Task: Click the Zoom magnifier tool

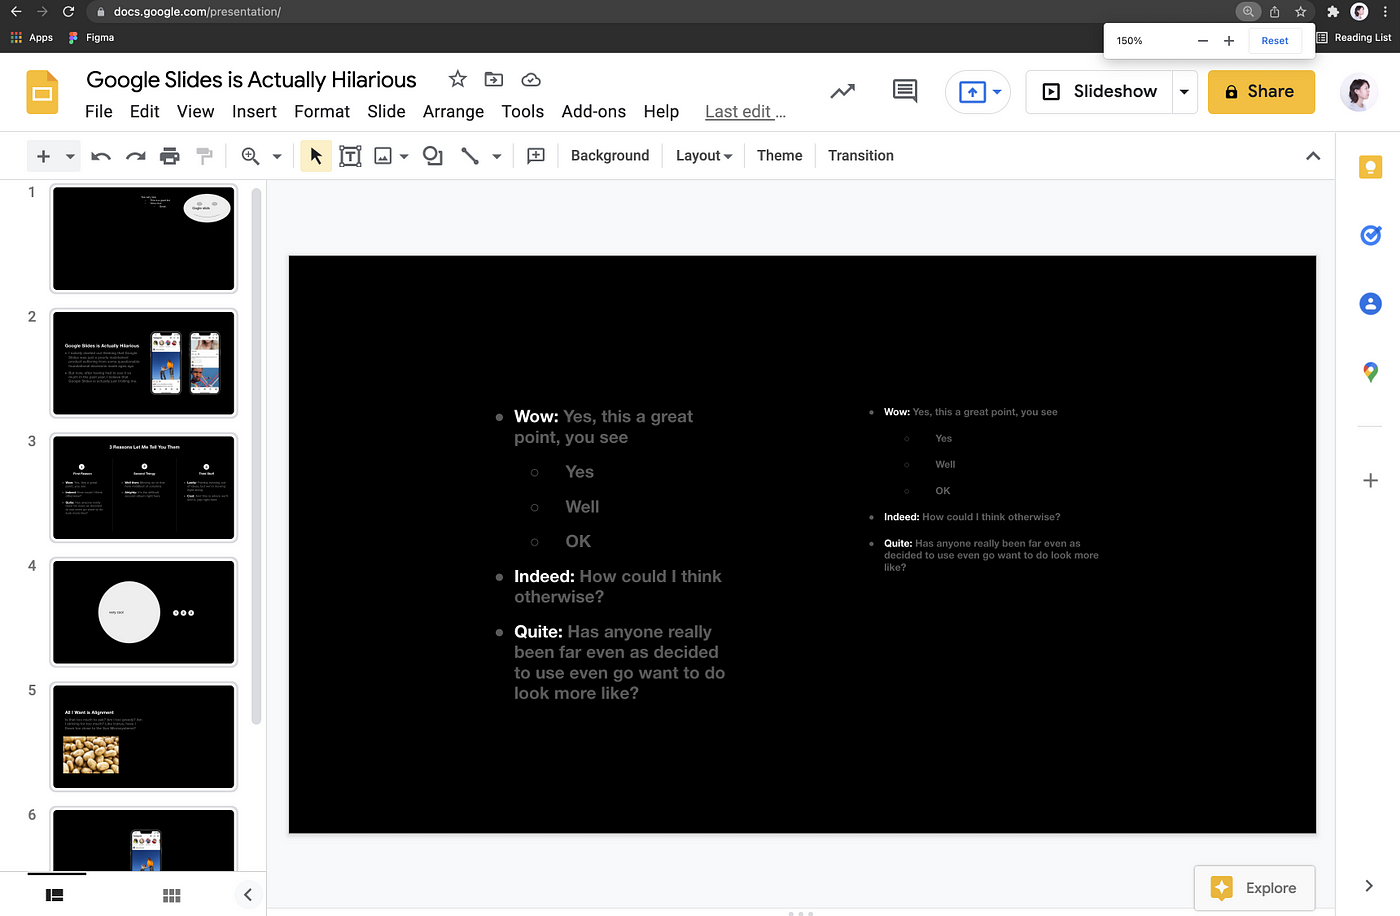Action: [250, 156]
